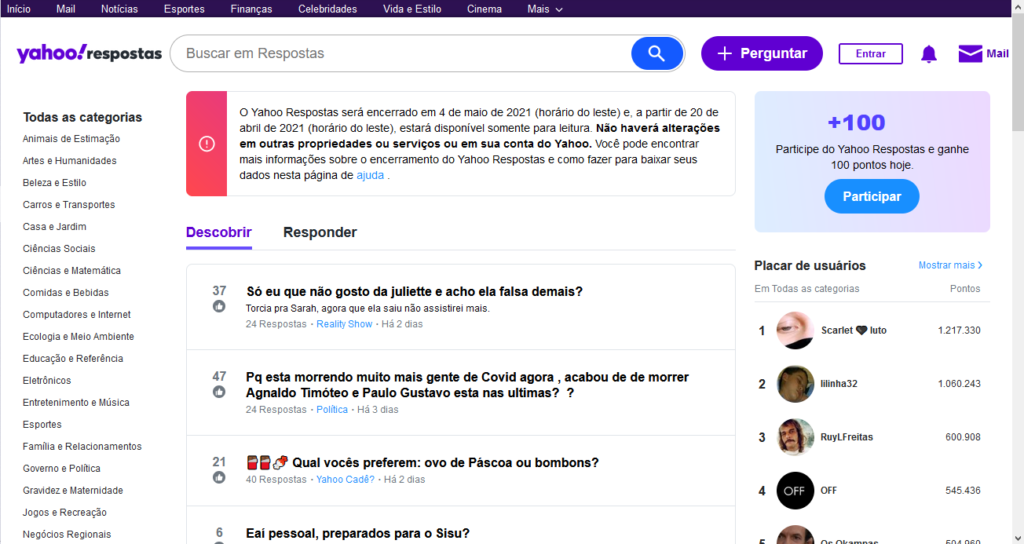The image size is (1024, 544).
Task: Open Finanças in the top navigation
Action: click(251, 9)
